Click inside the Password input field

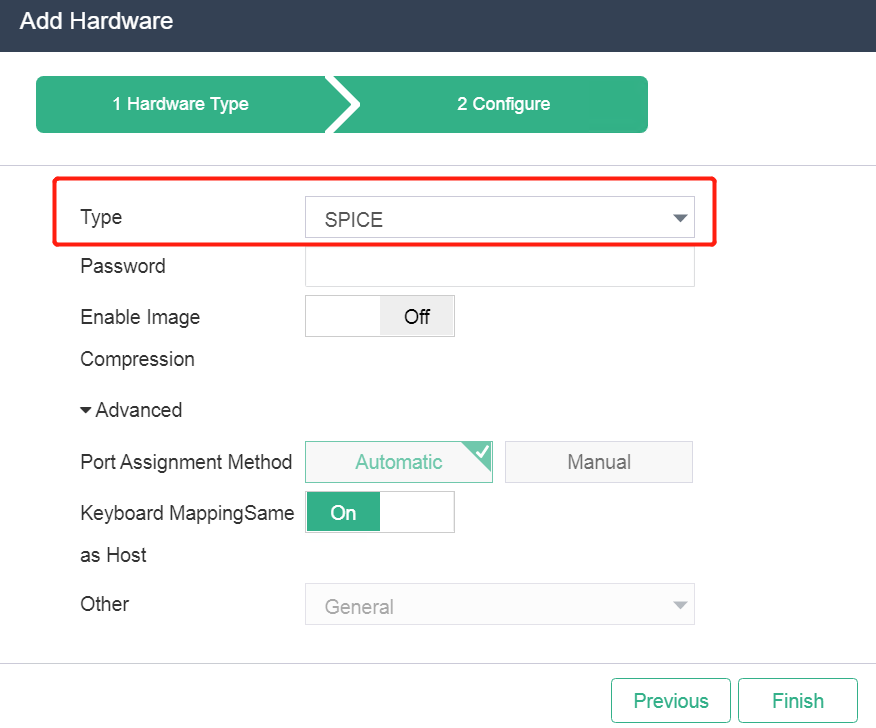point(499,267)
